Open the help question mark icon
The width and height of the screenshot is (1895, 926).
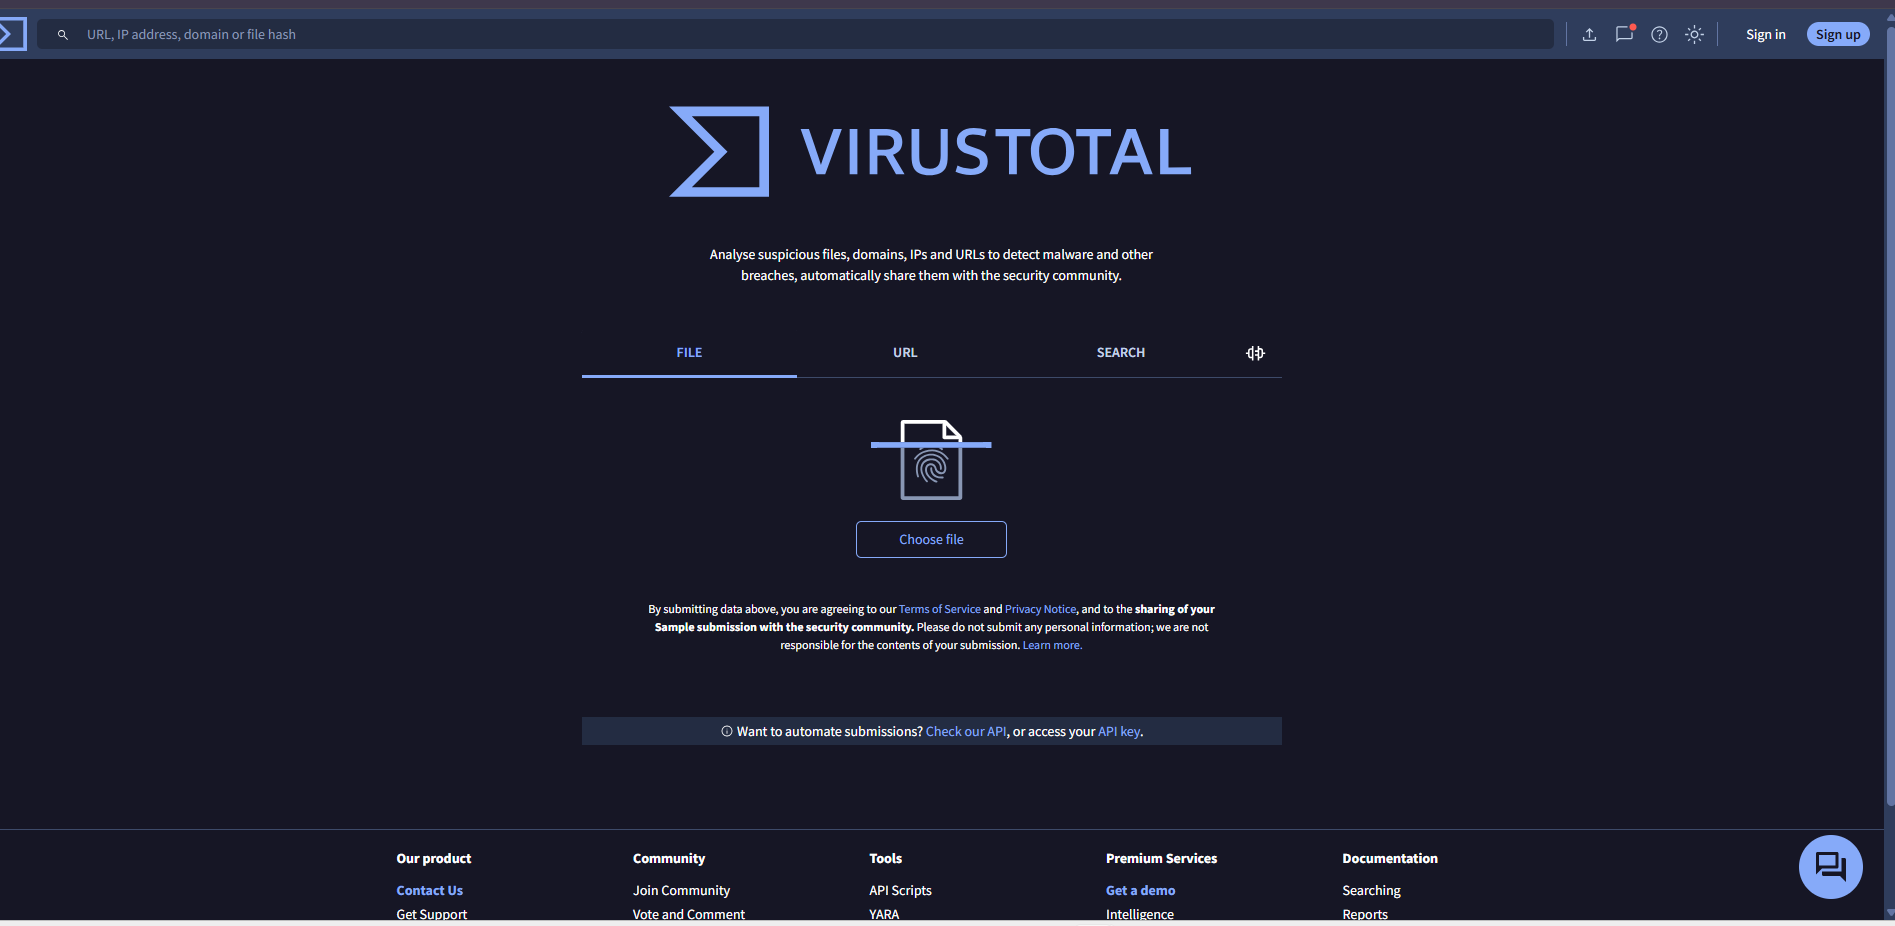(x=1659, y=35)
